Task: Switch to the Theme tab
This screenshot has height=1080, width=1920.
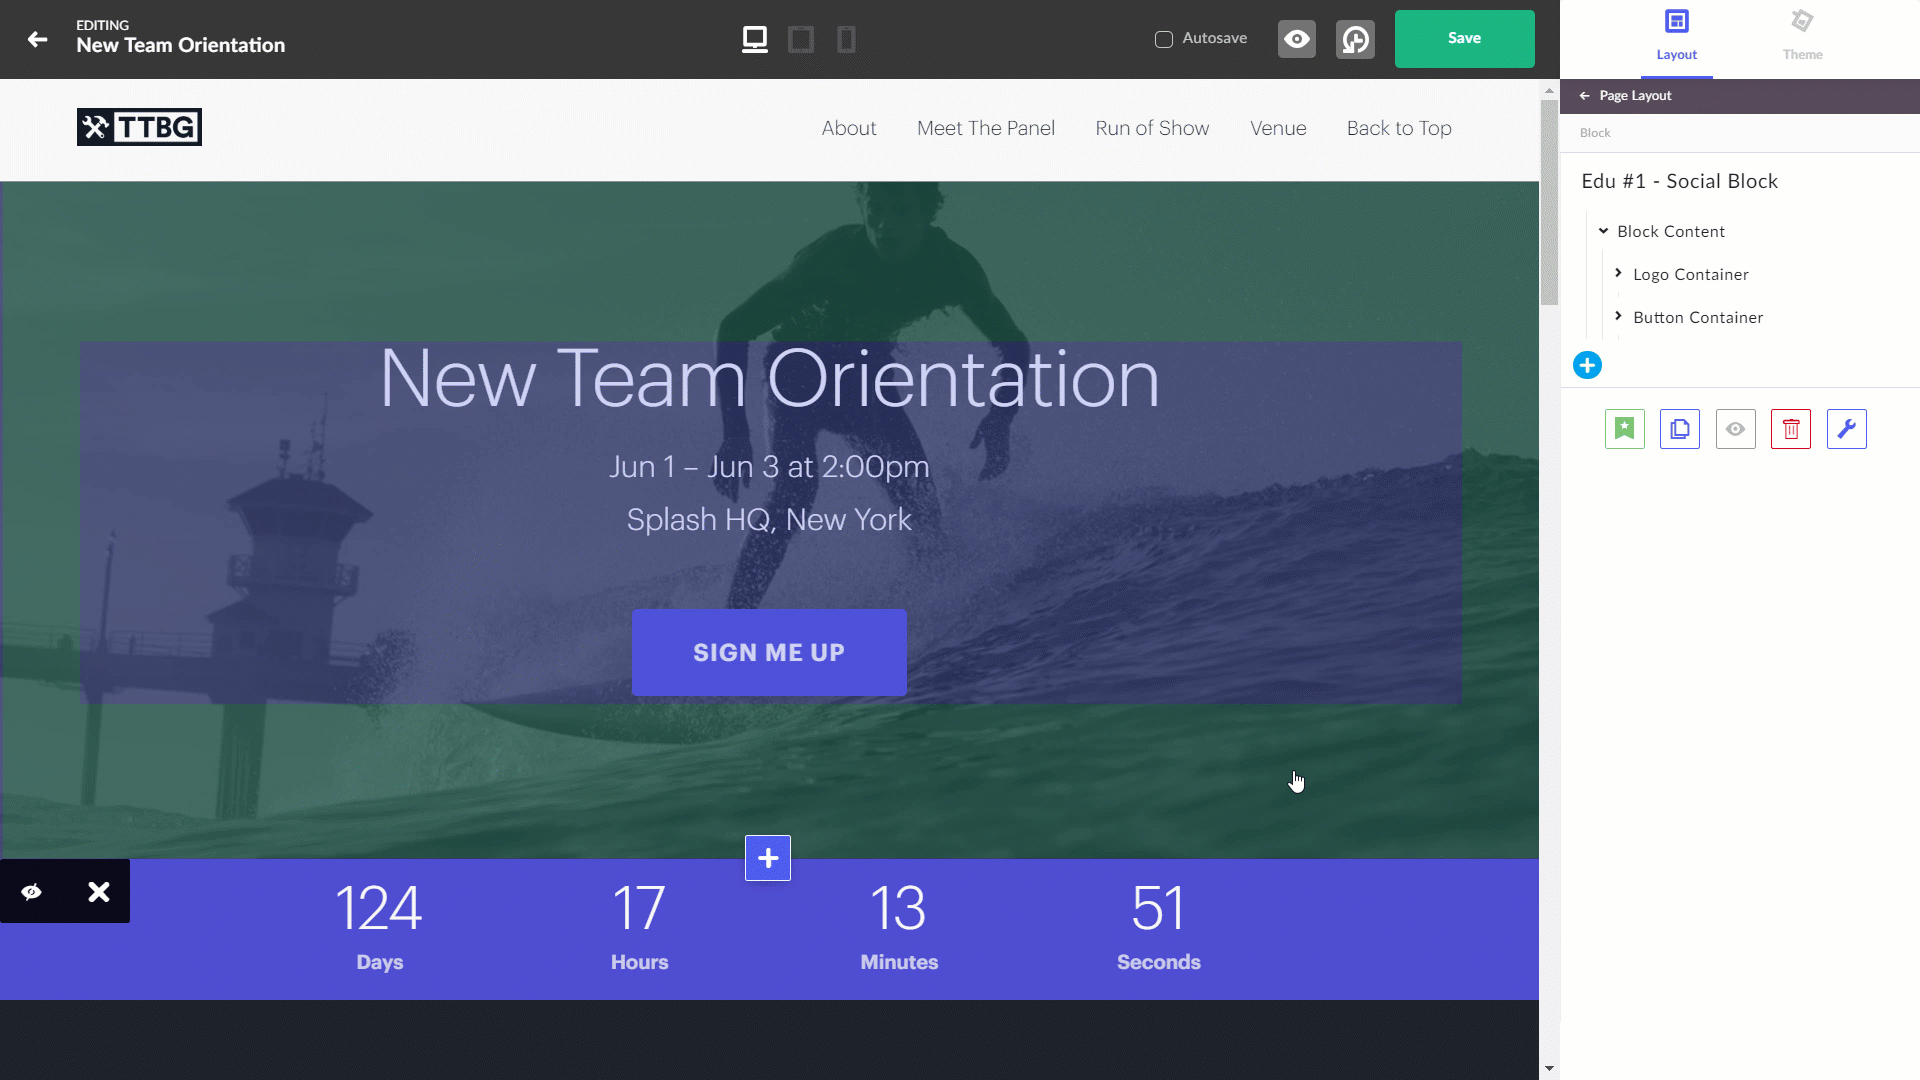Action: tap(1802, 37)
